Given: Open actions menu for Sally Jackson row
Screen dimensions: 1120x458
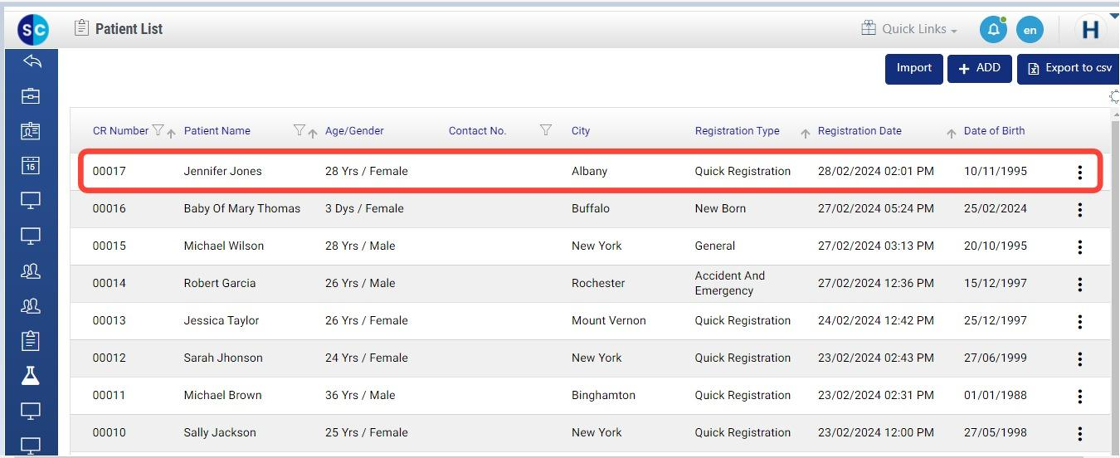Looking at the screenshot, I should point(1080,433).
